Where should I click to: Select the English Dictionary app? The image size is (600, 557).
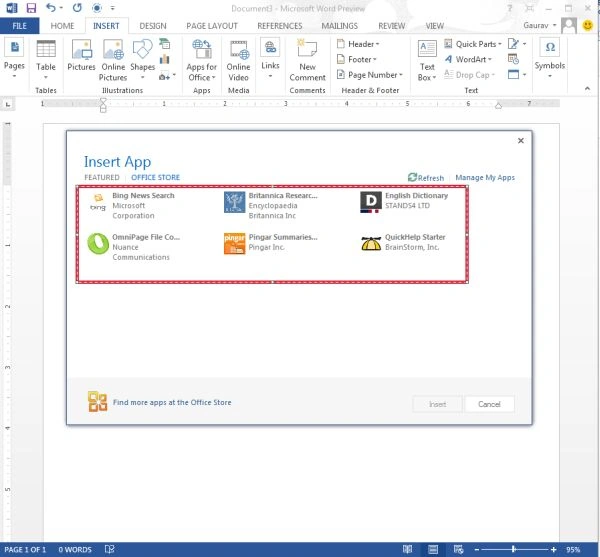click(x=405, y=202)
